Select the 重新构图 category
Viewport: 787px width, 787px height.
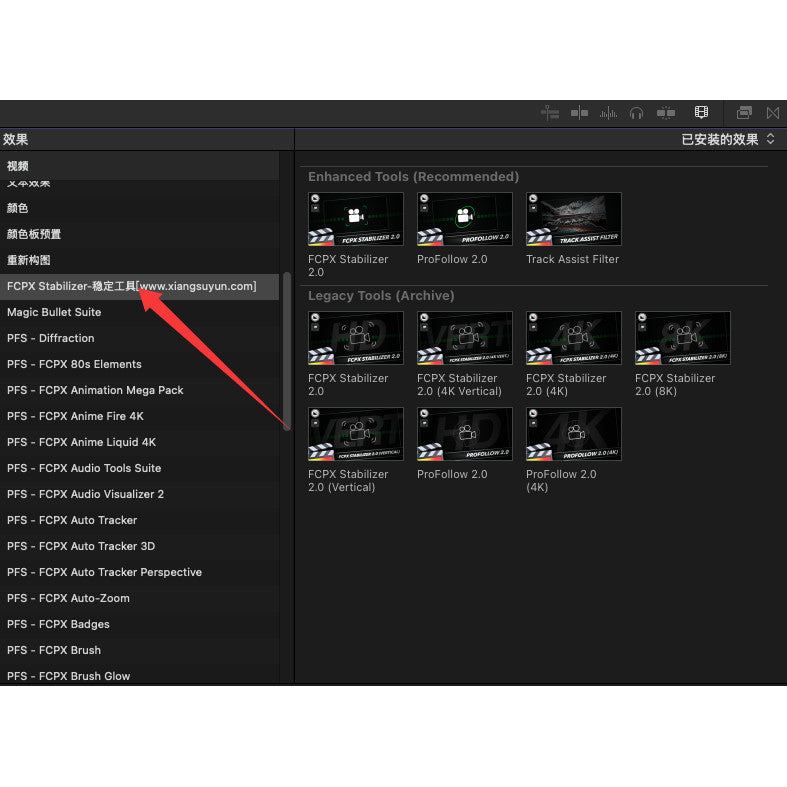[139, 260]
